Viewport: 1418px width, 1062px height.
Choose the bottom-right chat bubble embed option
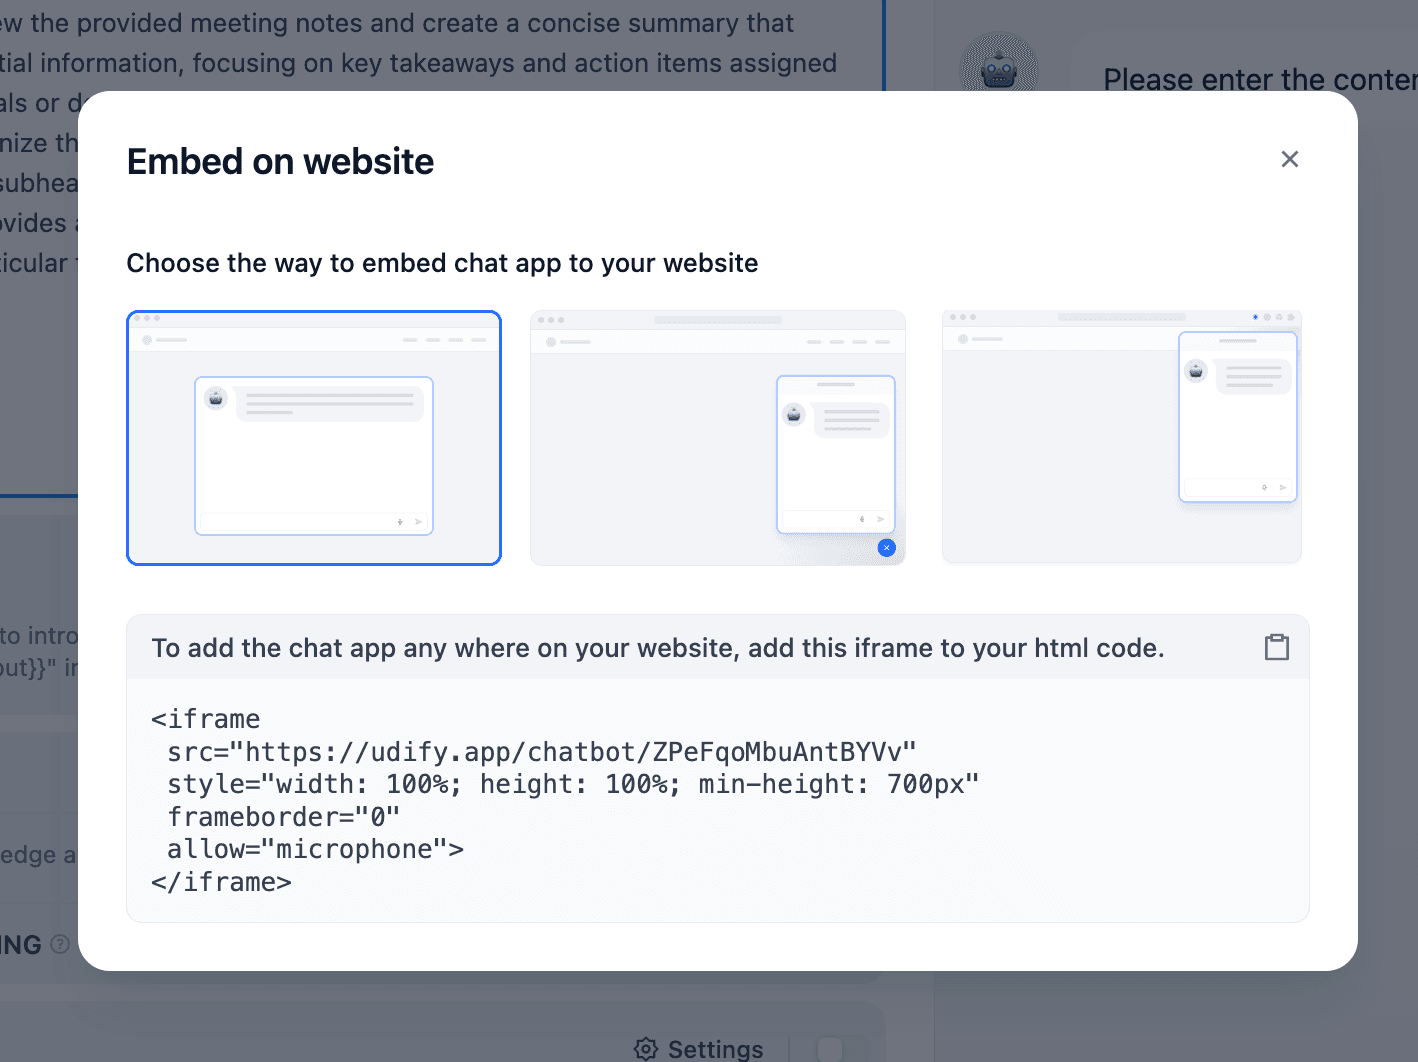(717, 438)
